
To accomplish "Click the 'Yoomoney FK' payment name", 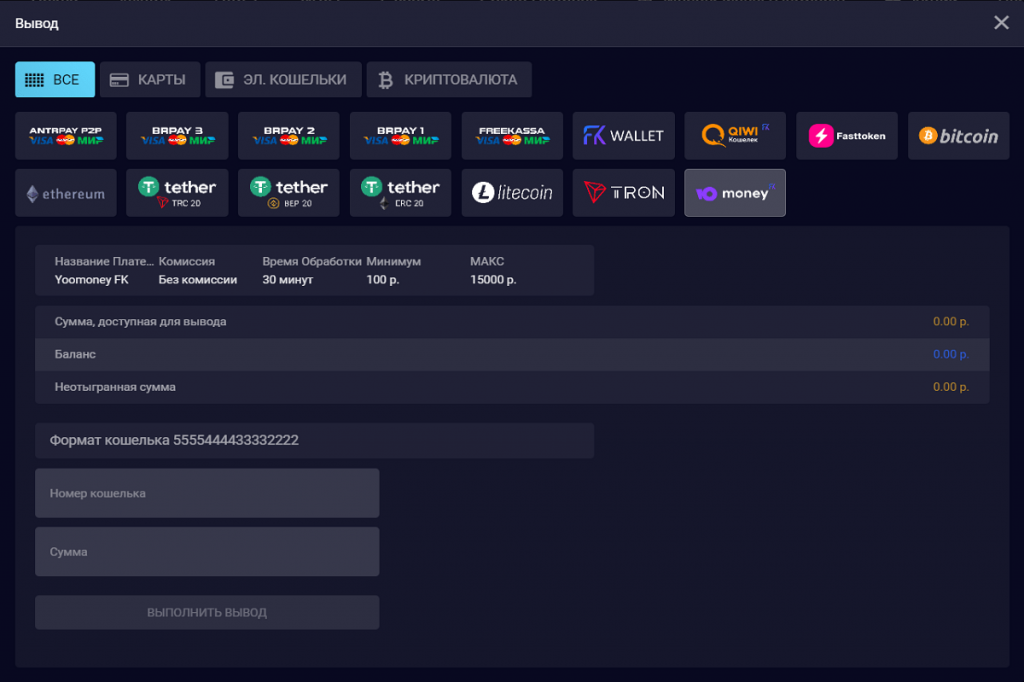I will point(91,280).
